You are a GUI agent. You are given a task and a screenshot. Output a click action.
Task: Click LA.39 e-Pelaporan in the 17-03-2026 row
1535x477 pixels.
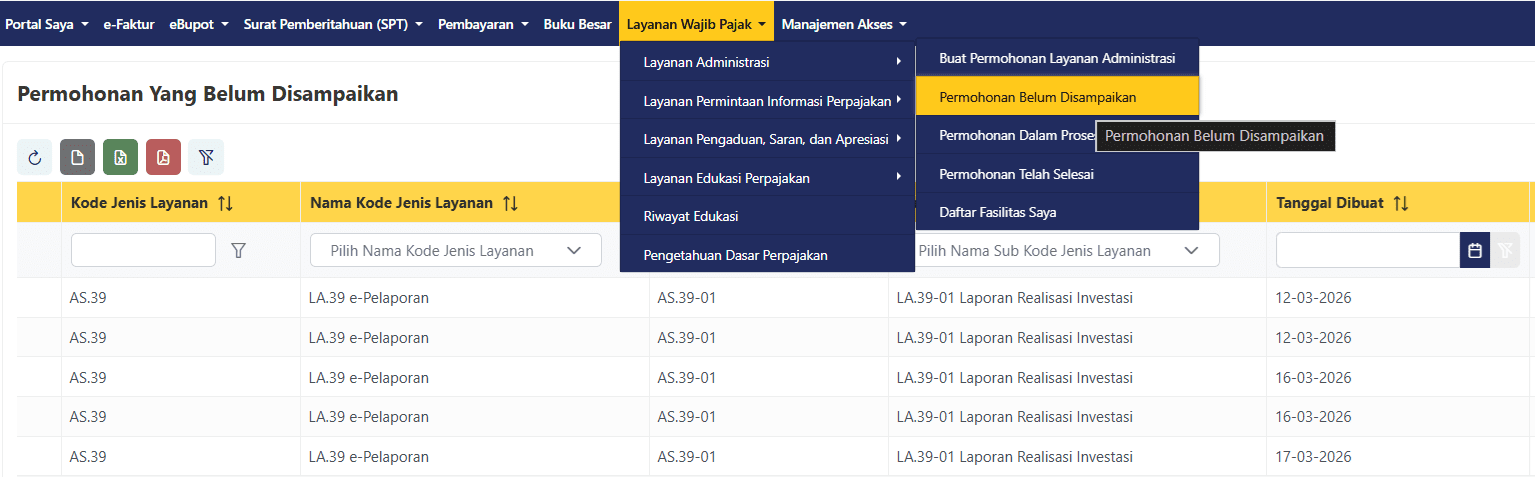(369, 456)
